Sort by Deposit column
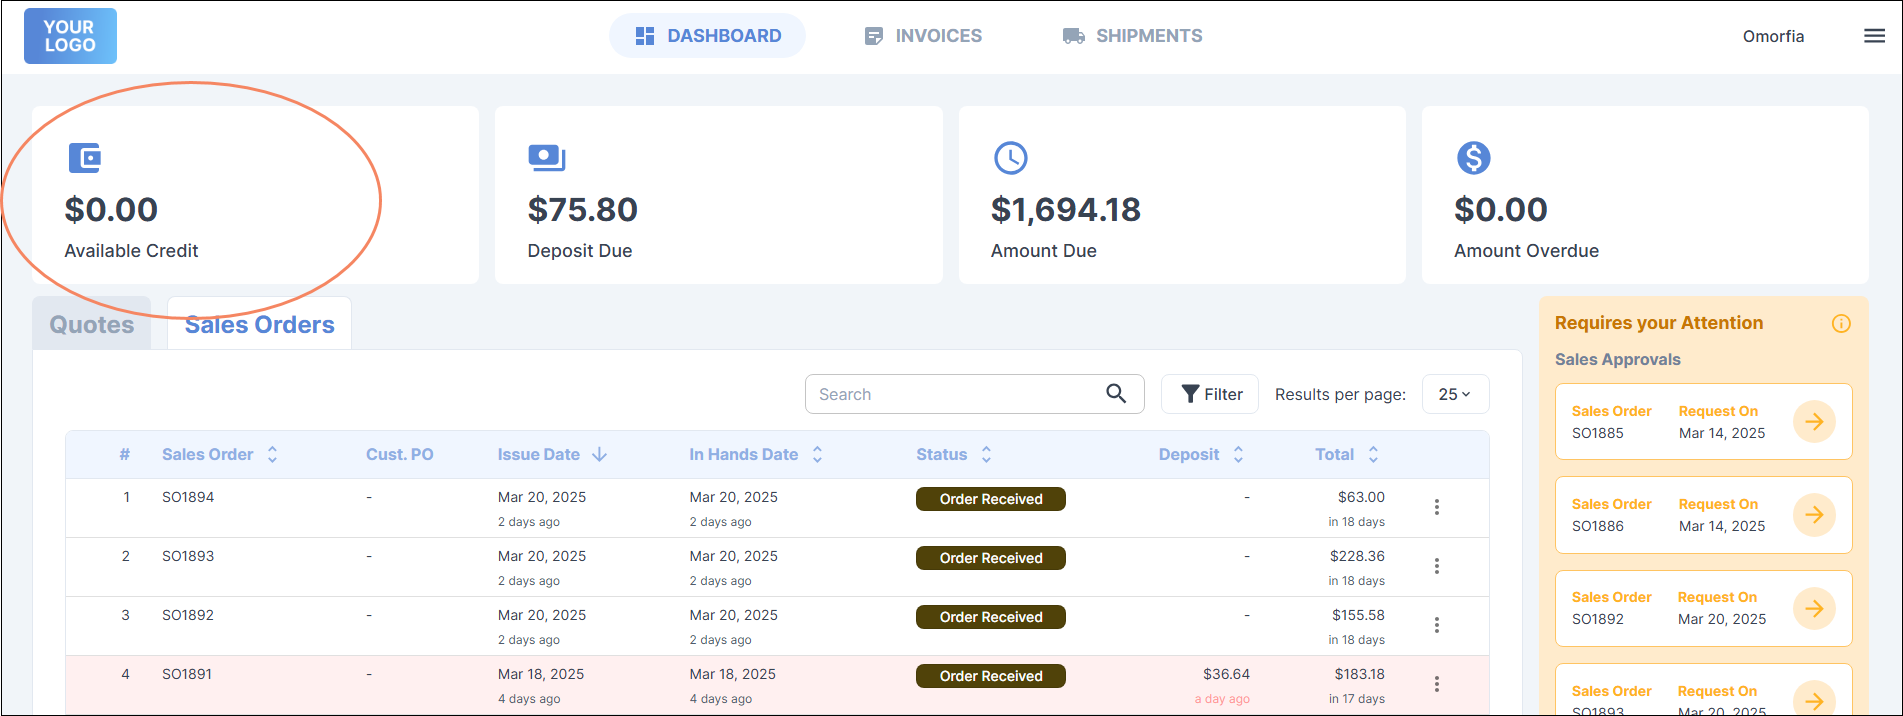This screenshot has width=1903, height=716. coord(1201,454)
